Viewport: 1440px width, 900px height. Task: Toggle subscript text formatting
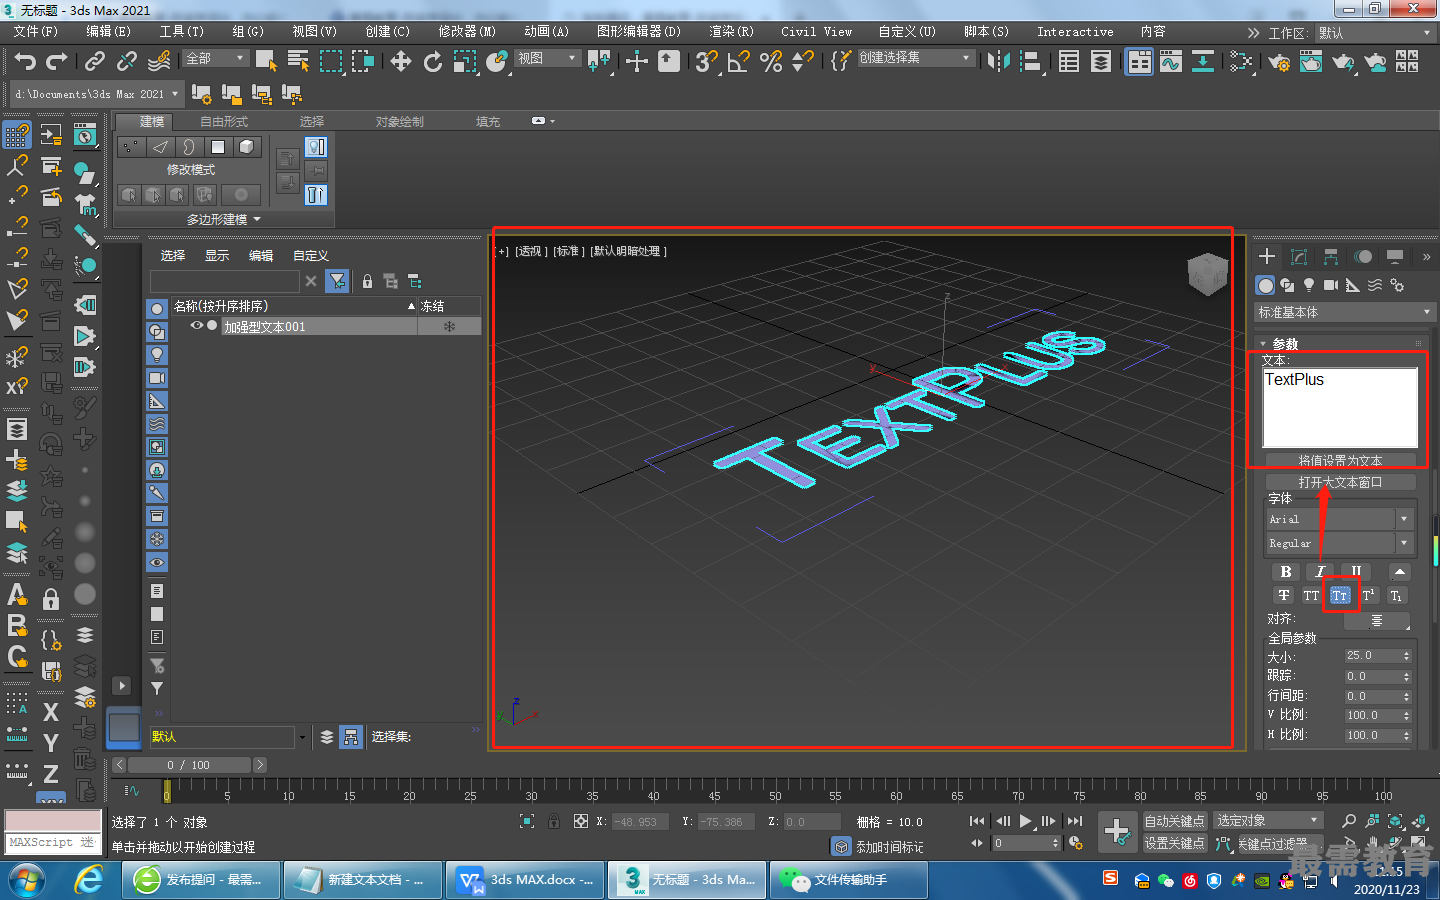click(1396, 595)
